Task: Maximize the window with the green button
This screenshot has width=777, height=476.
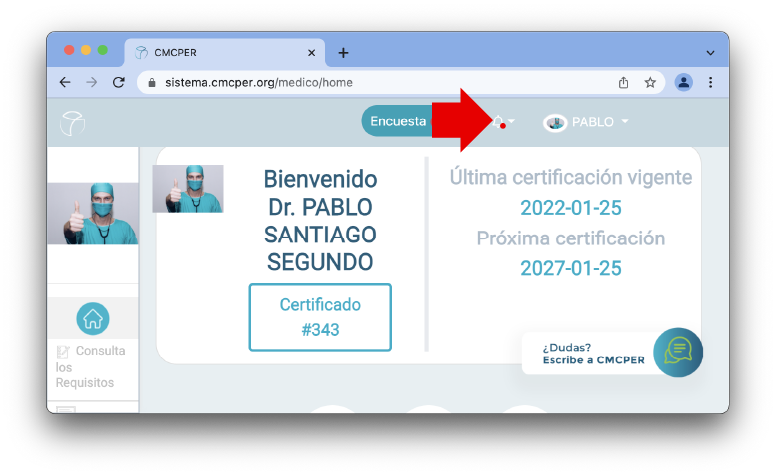Action: coord(103,50)
